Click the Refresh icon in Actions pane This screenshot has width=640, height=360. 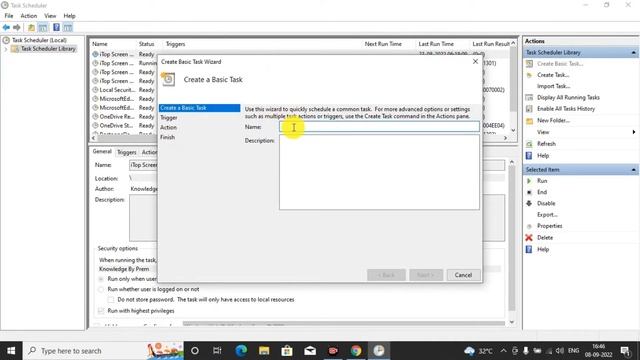[x=529, y=144]
